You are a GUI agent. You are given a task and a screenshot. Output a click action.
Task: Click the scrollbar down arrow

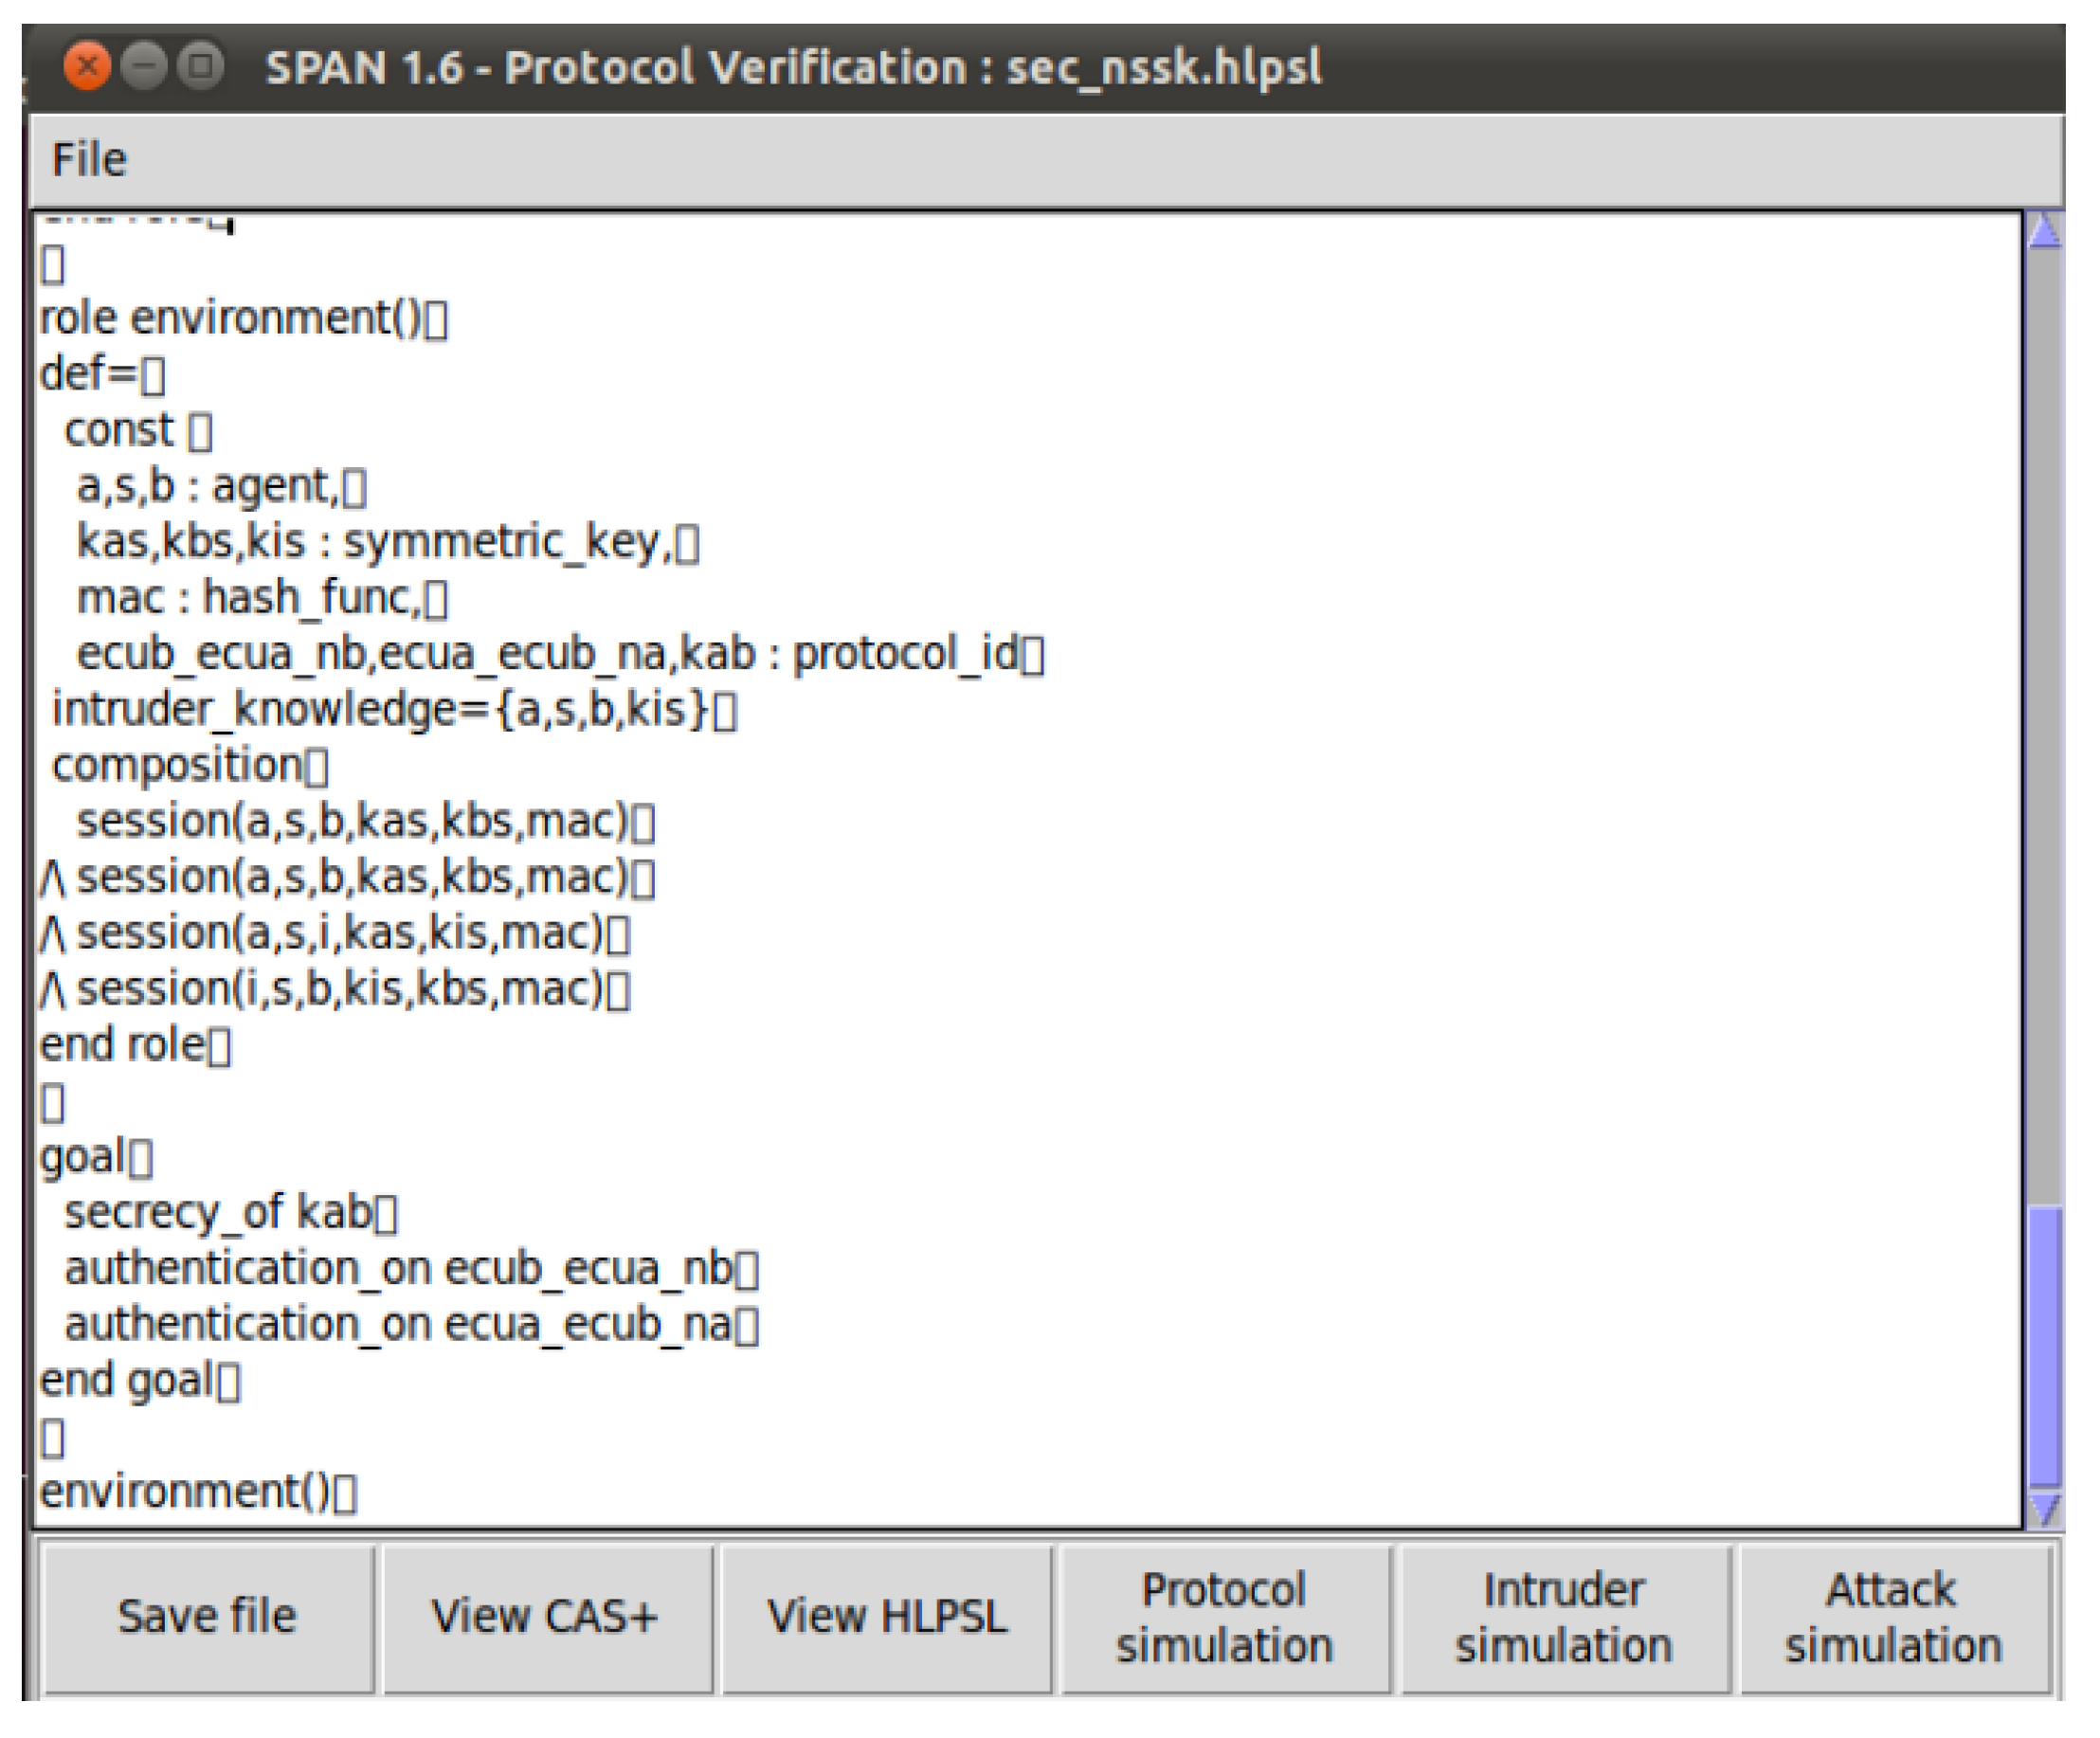pos(2045,1508)
